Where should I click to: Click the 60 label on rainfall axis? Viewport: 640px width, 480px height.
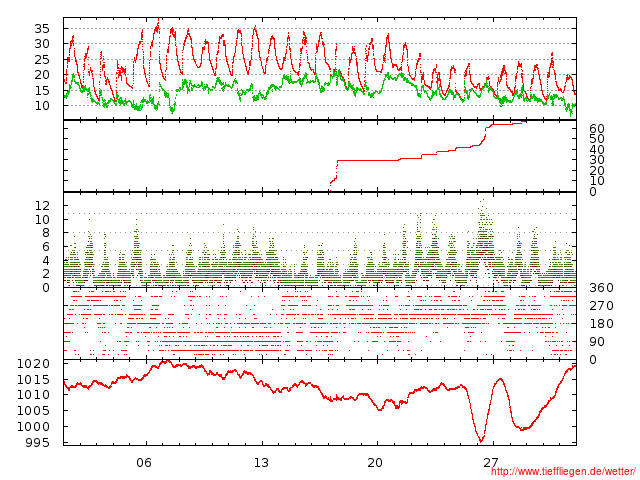tap(596, 129)
